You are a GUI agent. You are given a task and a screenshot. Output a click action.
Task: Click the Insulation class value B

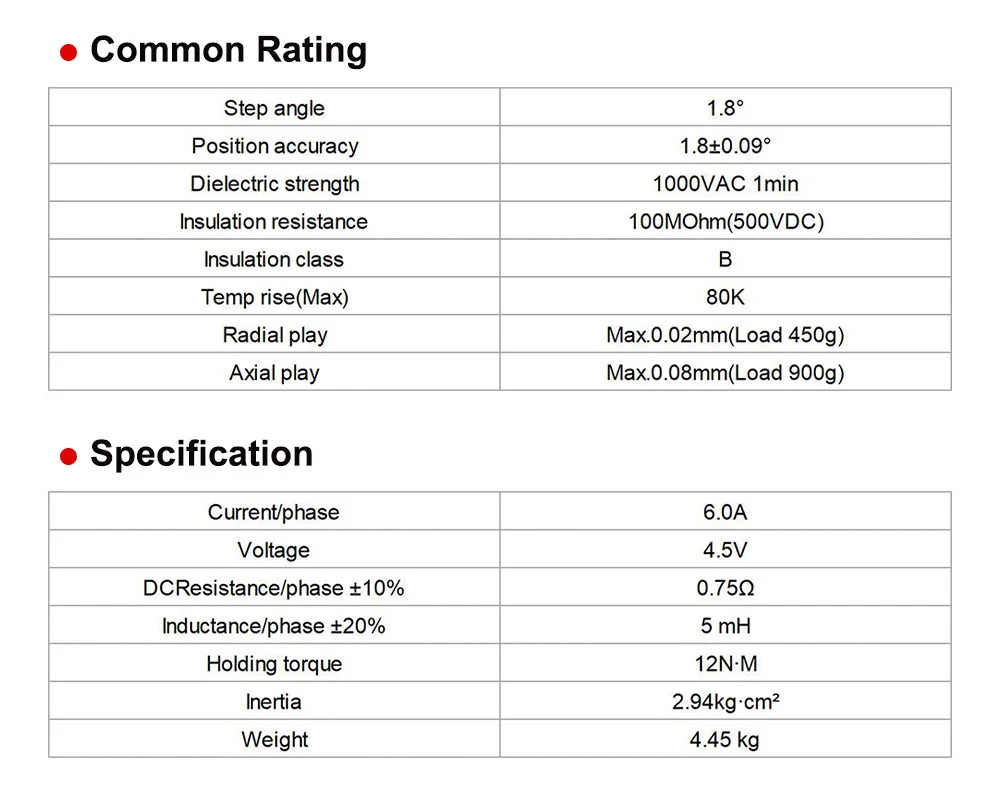pyautogui.click(x=725, y=260)
